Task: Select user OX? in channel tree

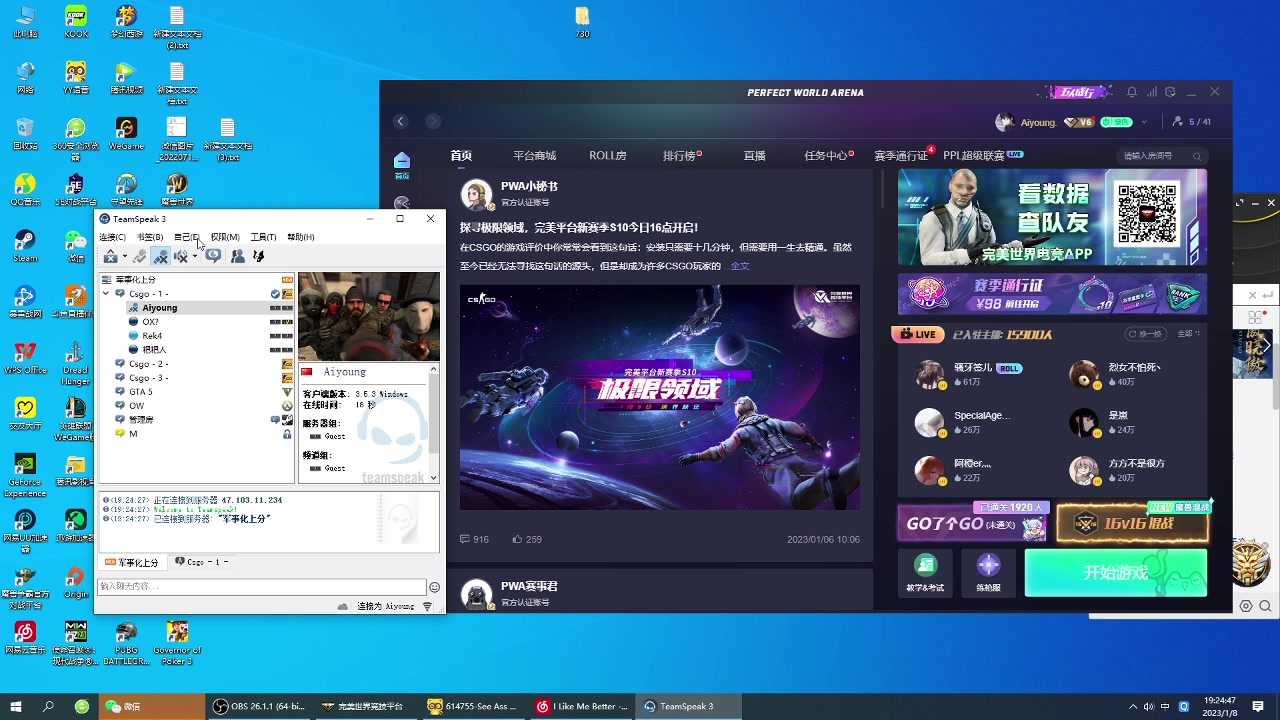Action: (150, 322)
